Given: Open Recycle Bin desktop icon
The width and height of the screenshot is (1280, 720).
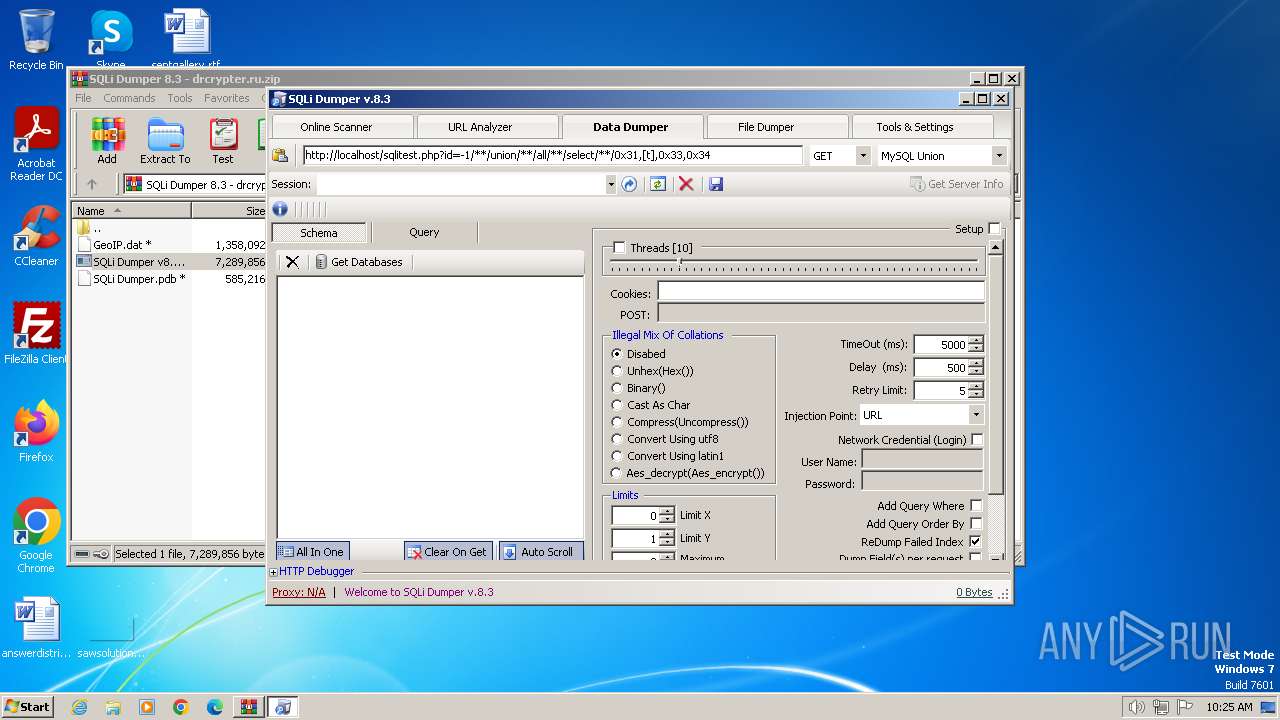Looking at the screenshot, I should [x=36, y=40].
